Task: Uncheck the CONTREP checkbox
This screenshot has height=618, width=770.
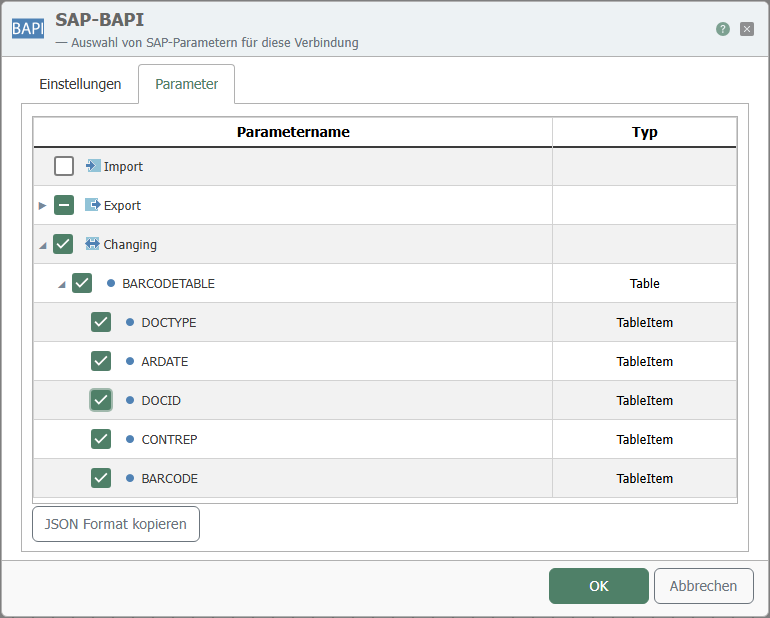Action: (101, 439)
